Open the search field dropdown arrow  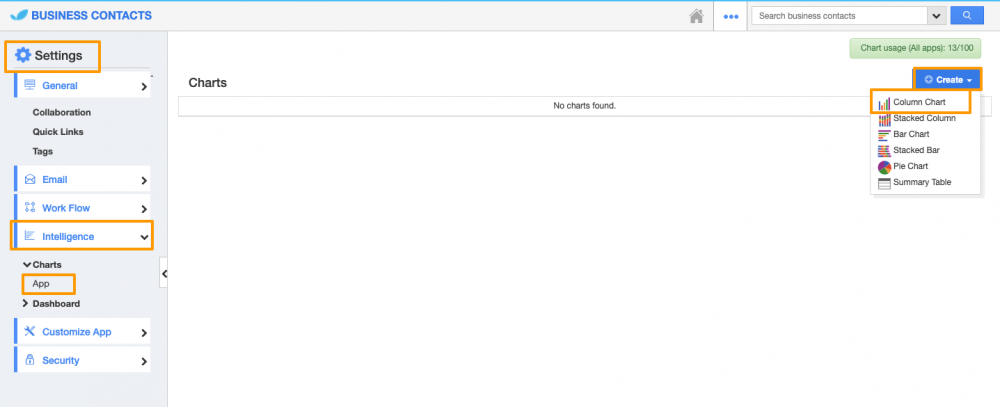[937, 16]
